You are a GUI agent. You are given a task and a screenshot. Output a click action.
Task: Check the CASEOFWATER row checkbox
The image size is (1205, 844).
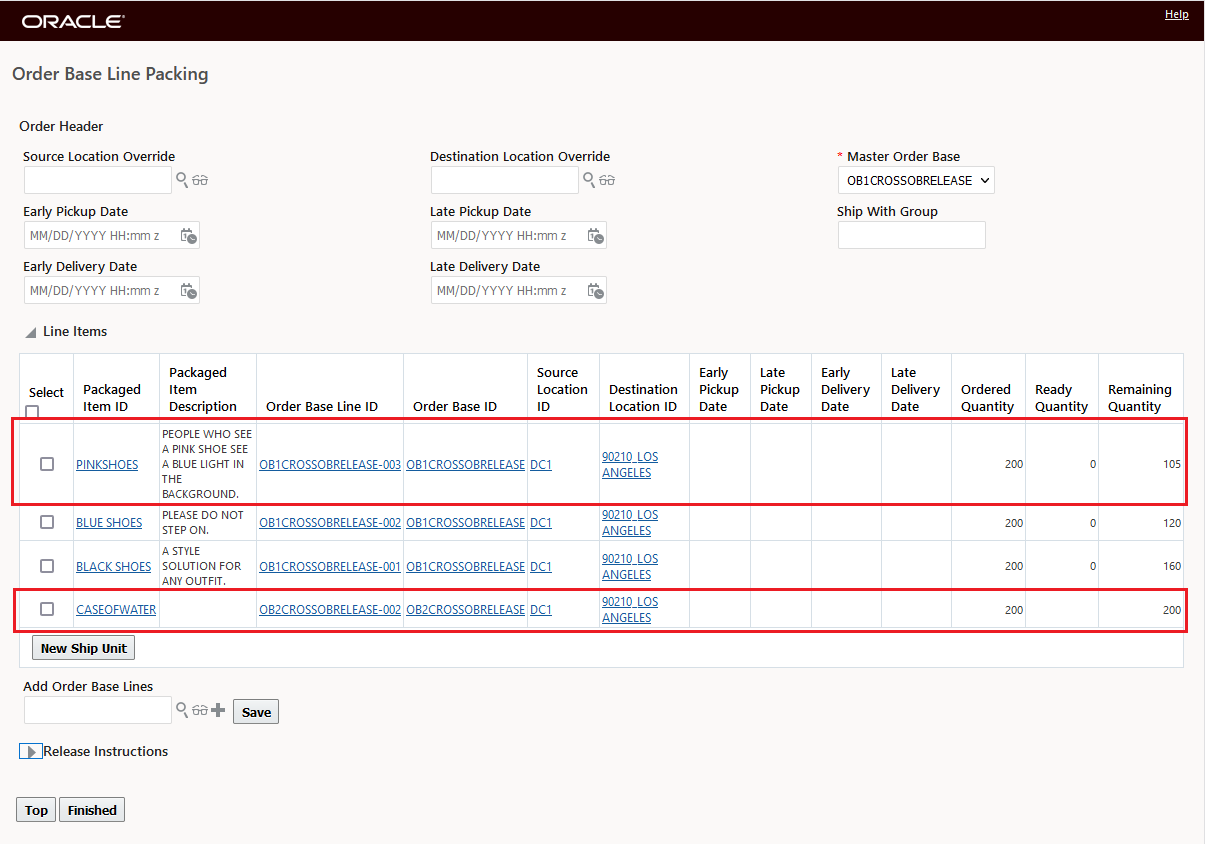(47, 609)
